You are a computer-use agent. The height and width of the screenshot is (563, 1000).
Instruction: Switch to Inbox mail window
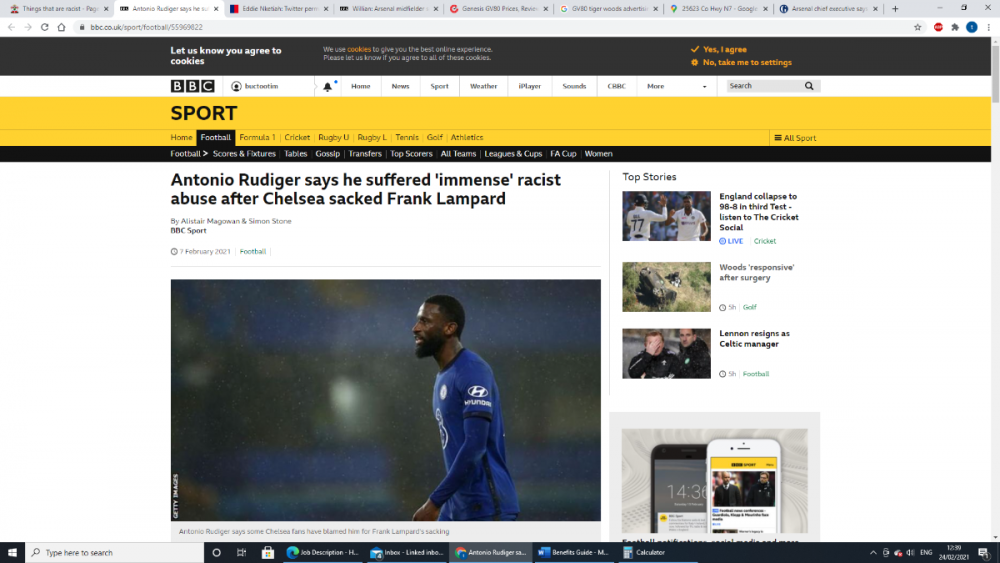pos(407,552)
